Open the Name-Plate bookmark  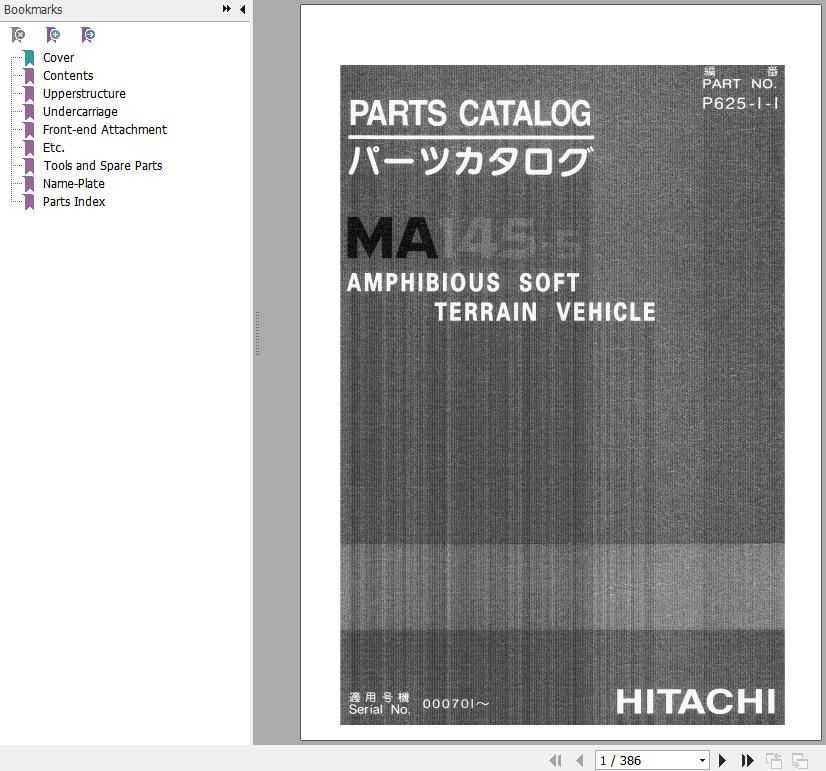(x=74, y=183)
